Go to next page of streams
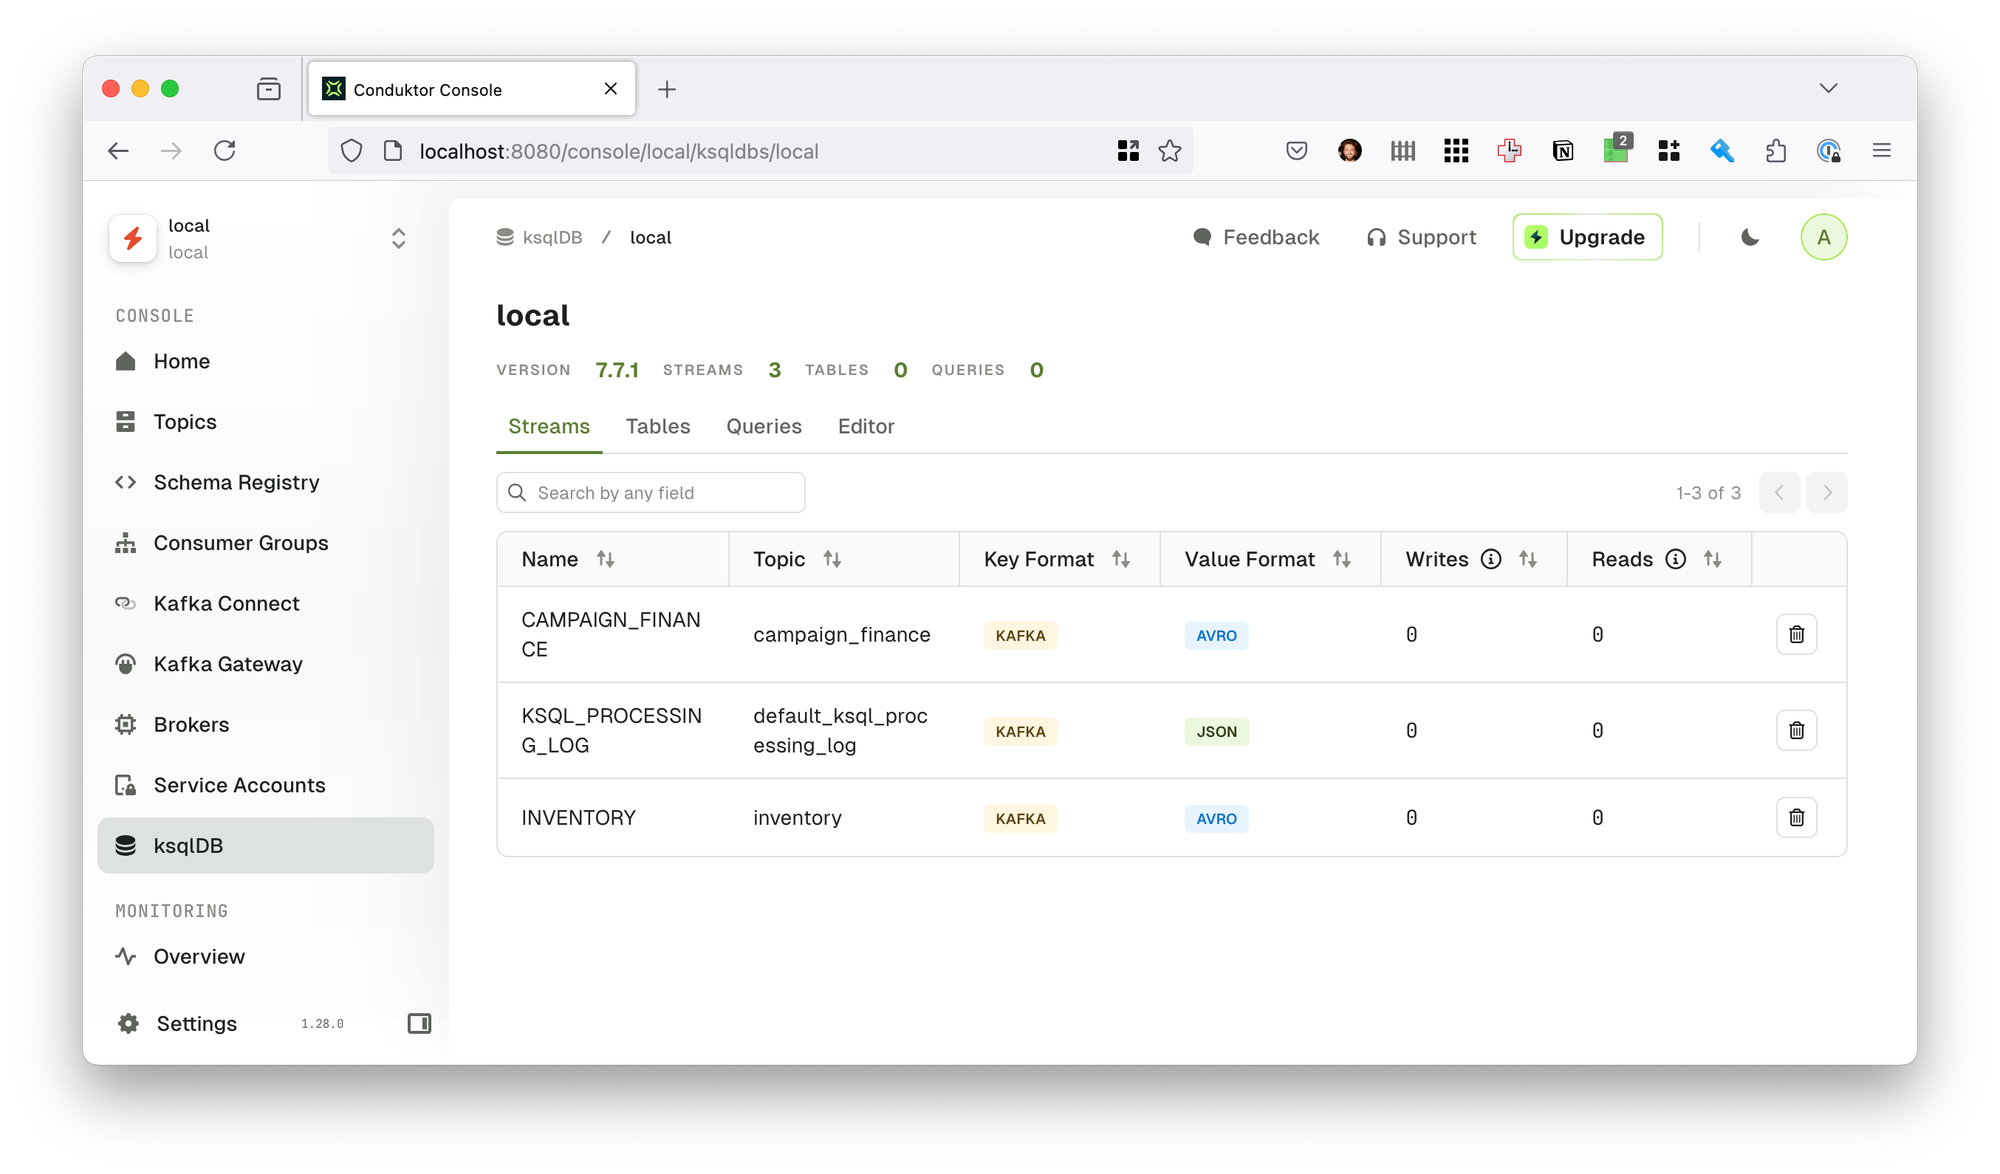This screenshot has width=2000, height=1174. coord(1826,492)
